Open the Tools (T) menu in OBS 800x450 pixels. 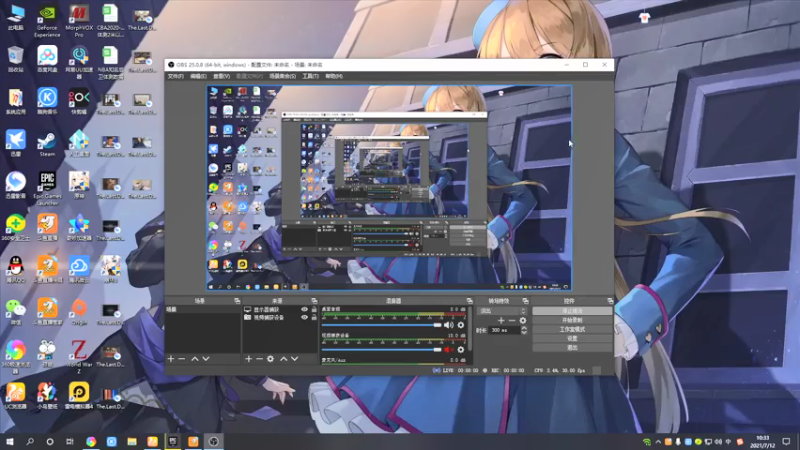click(310, 76)
